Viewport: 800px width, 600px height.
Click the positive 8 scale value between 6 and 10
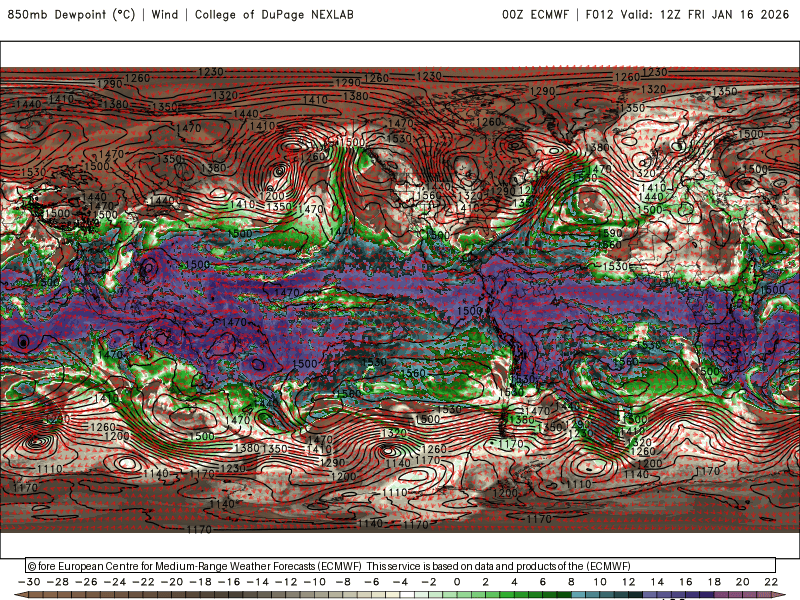(x=571, y=582)
